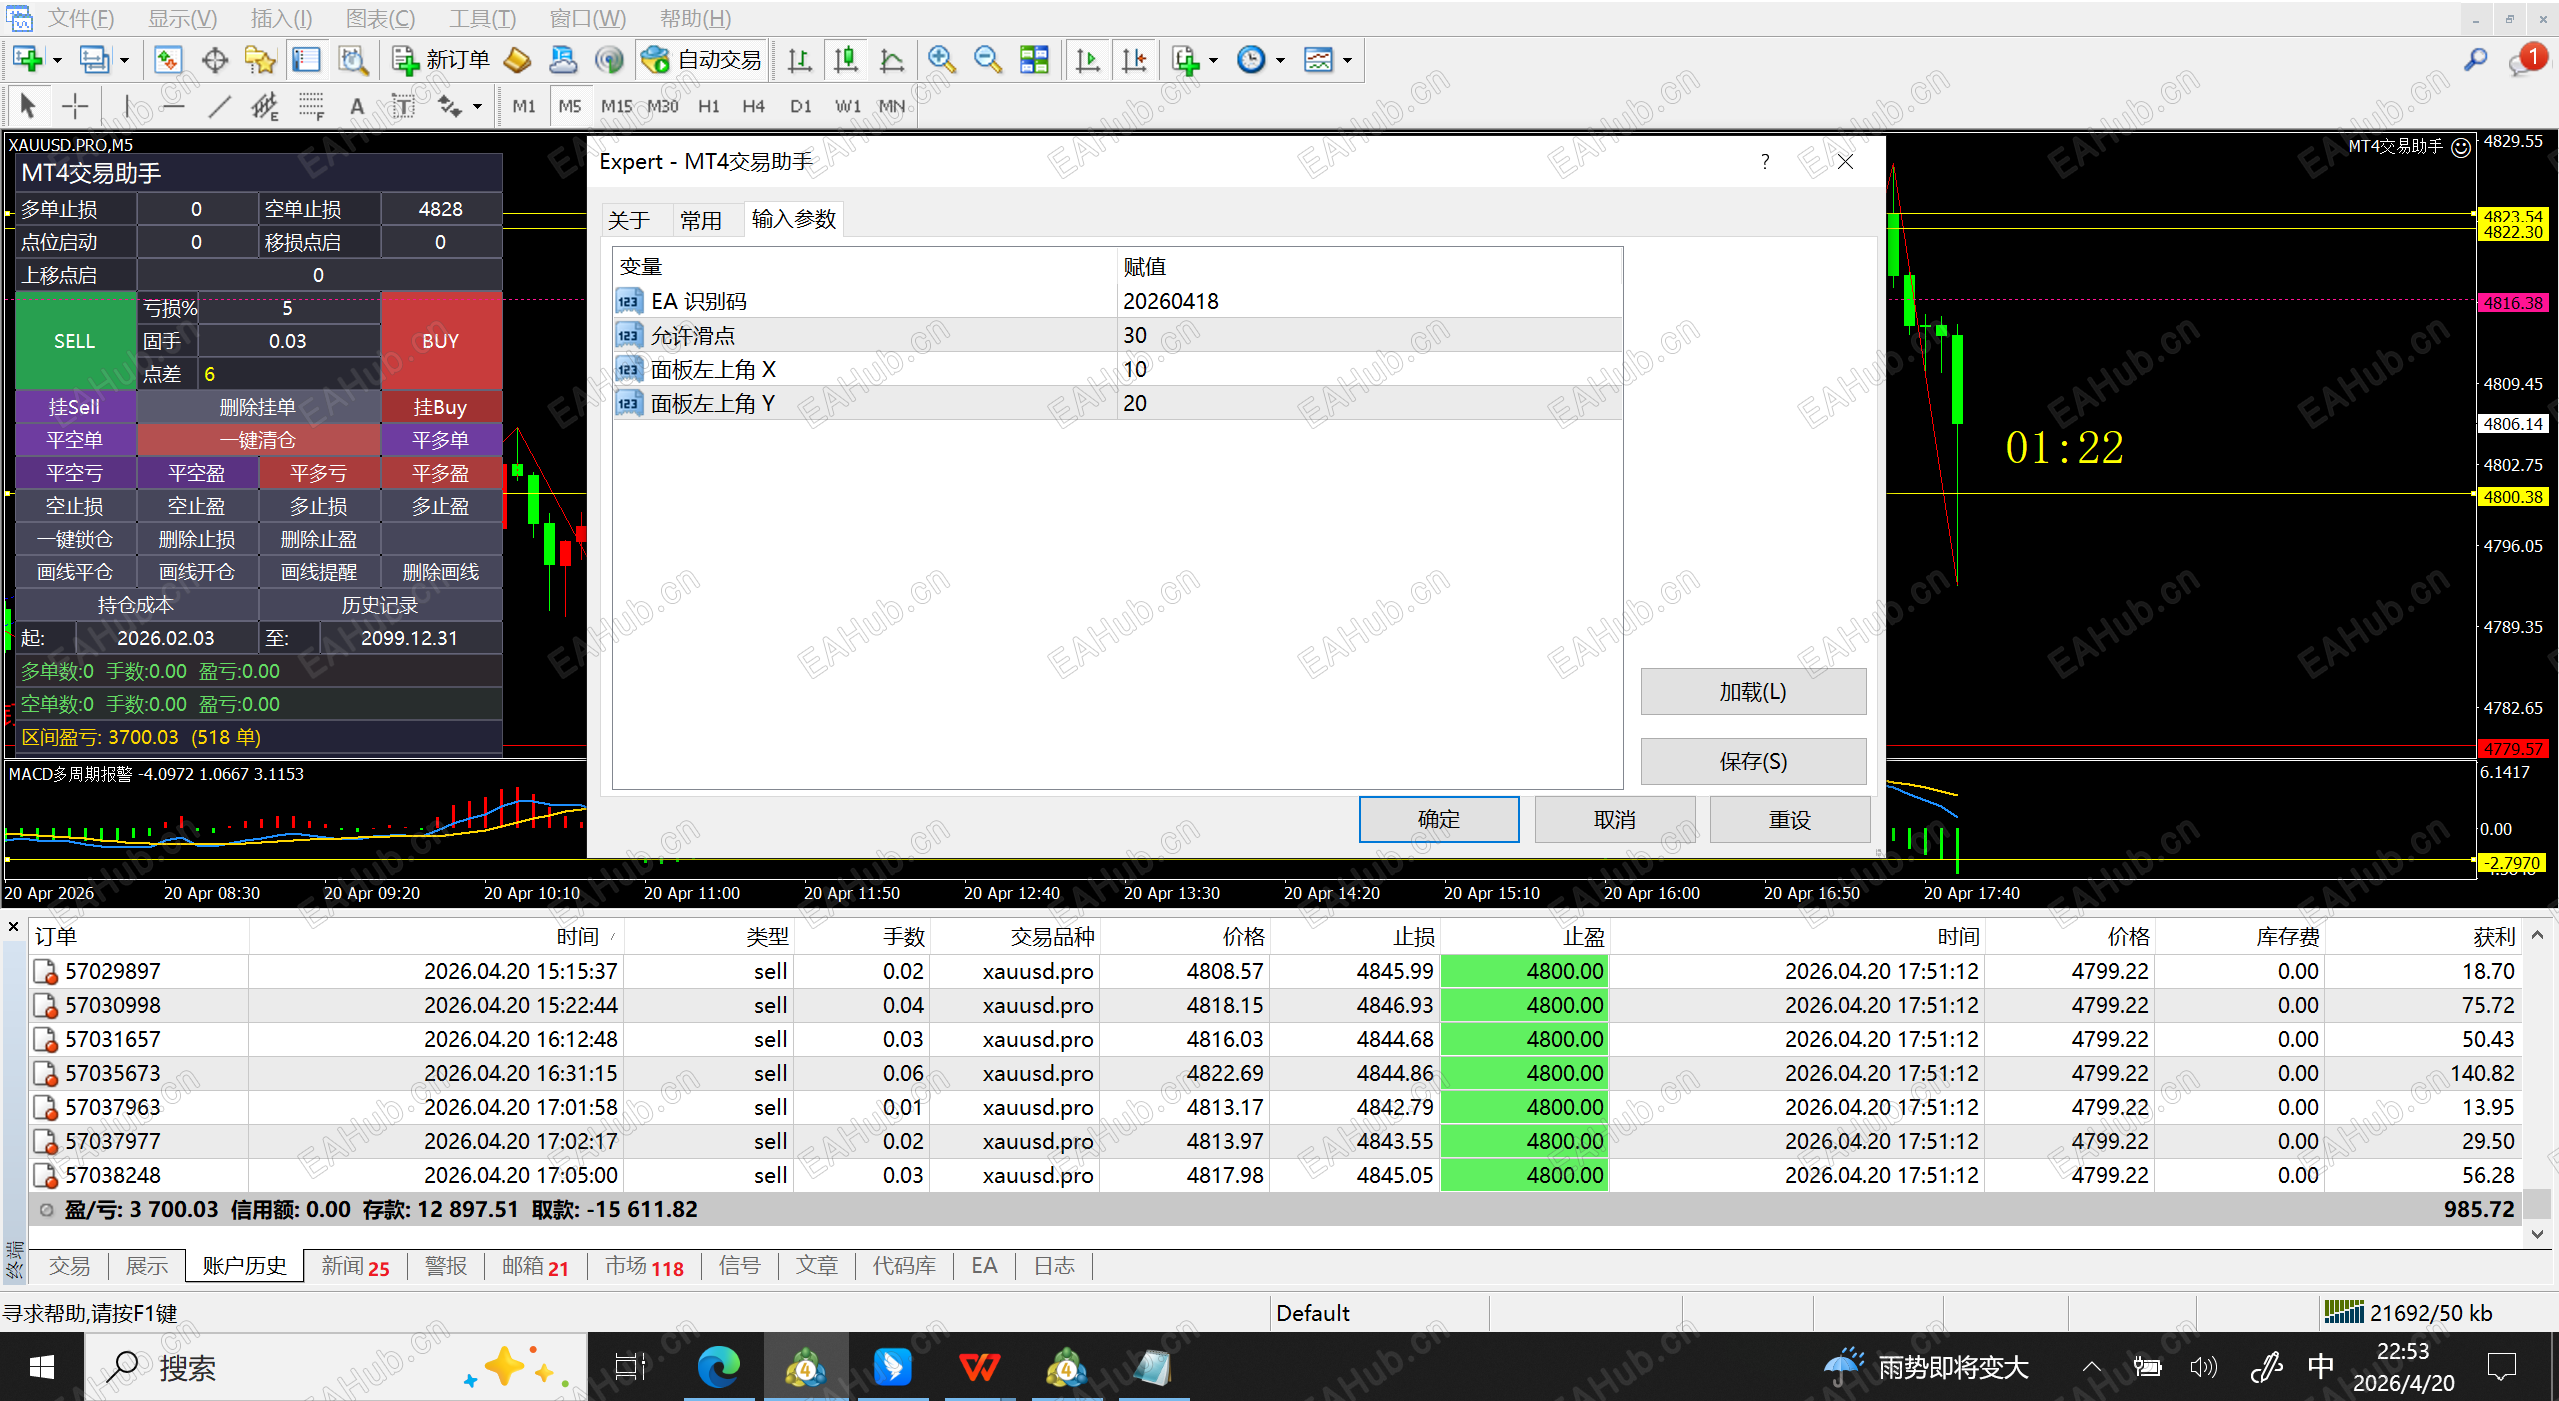This screenshot has height=1401, width=2559.
Task: Click the Text label tool icon
Action: pos(403,106)
